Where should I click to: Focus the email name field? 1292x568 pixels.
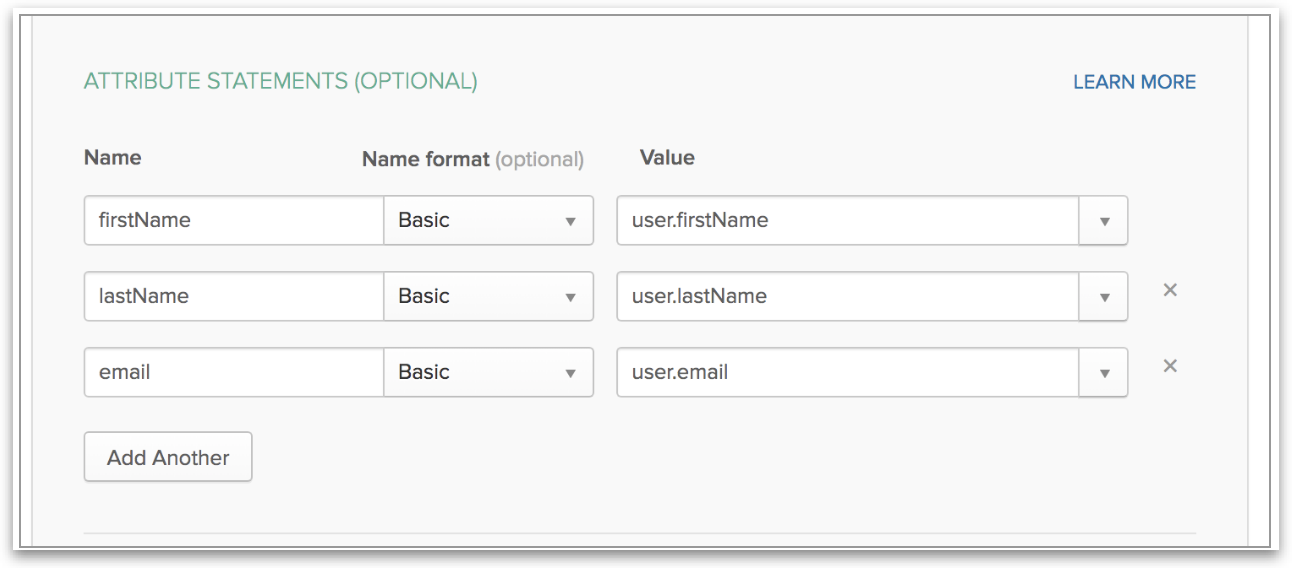(234, 373)
